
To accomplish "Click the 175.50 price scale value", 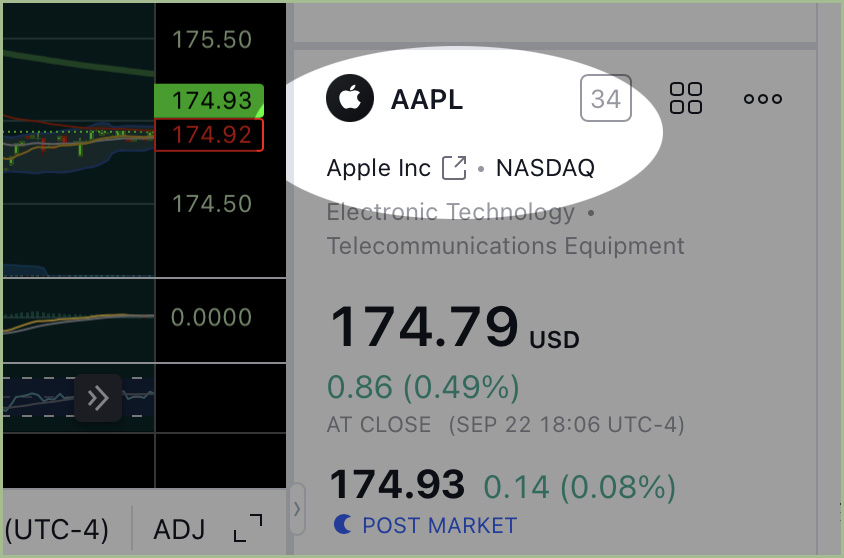I will coord(212,40).
